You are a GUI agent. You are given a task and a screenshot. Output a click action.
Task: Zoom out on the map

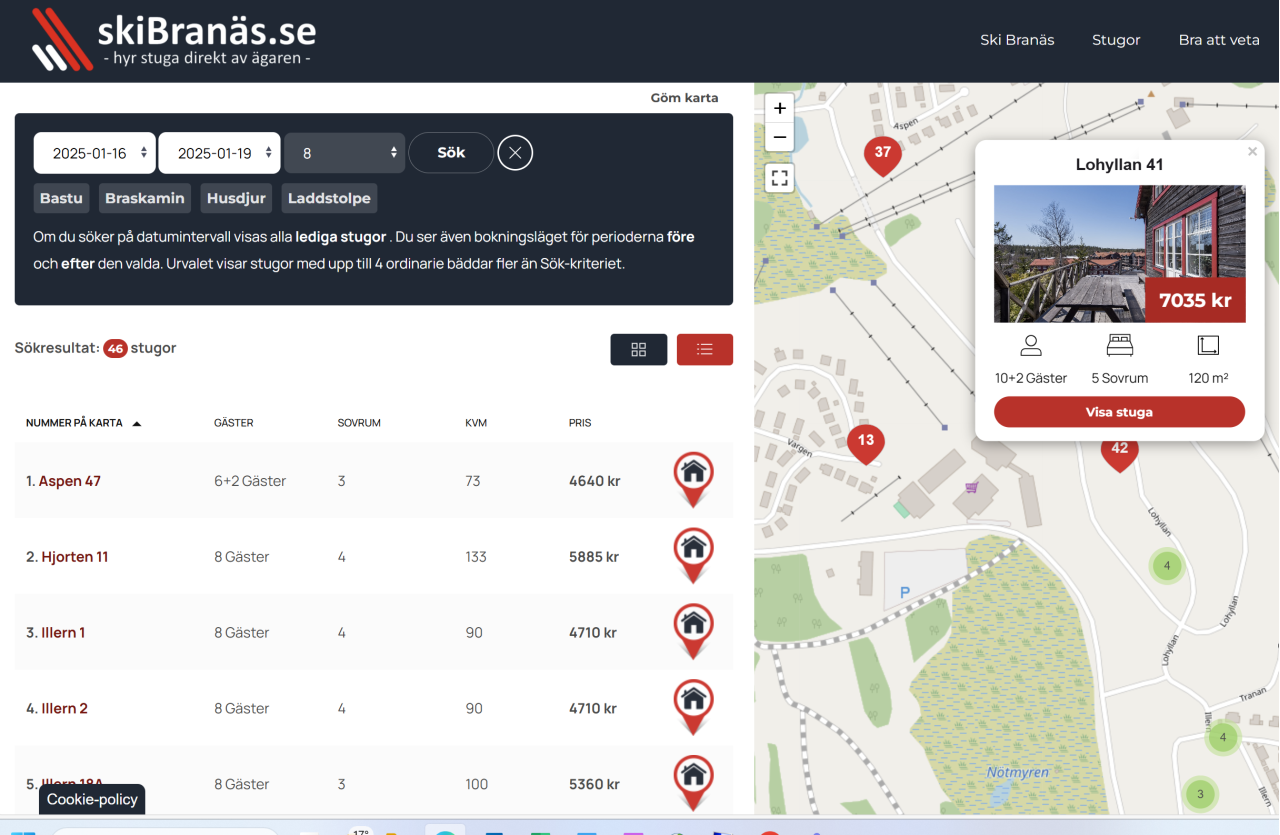[x=780, y=137]
